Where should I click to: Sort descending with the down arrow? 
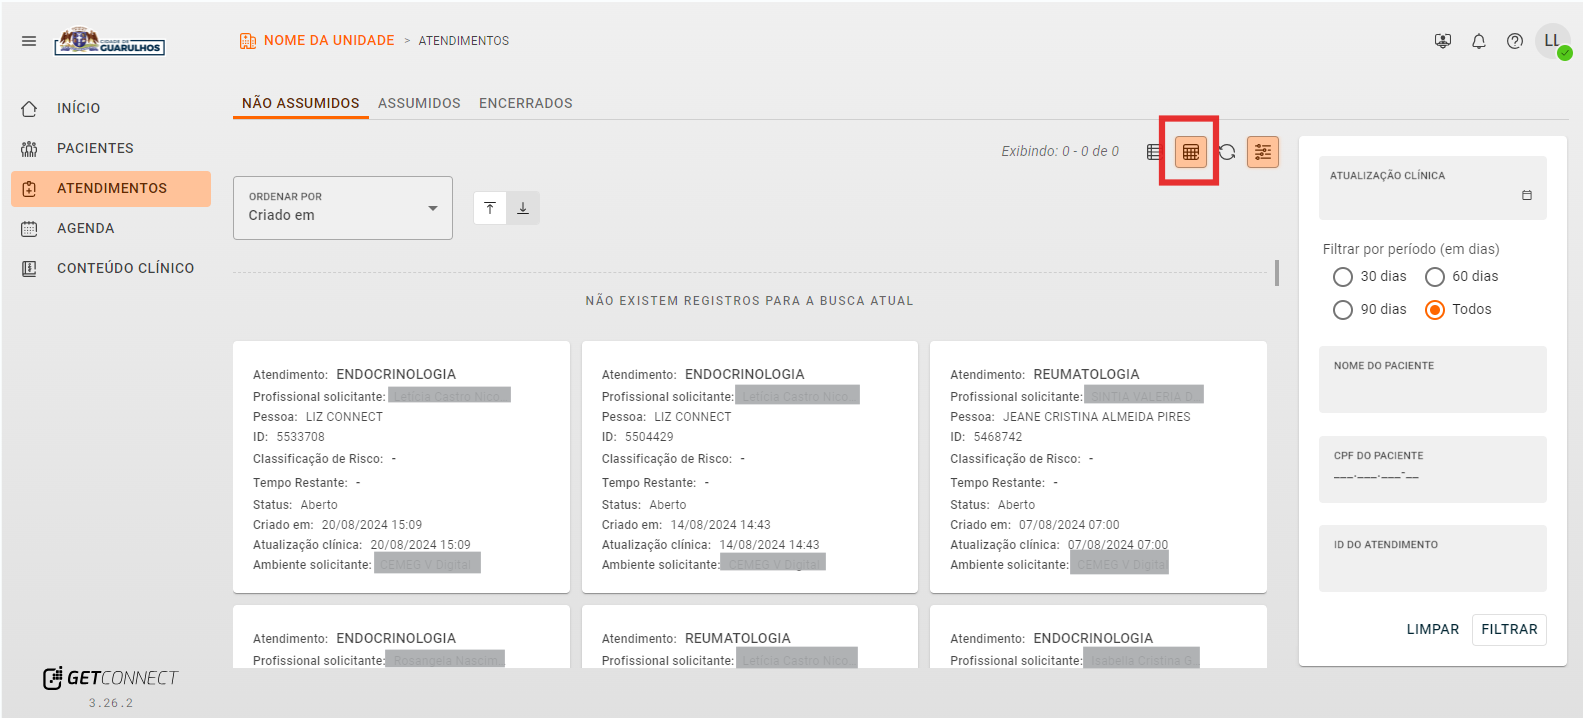(523, 208)
